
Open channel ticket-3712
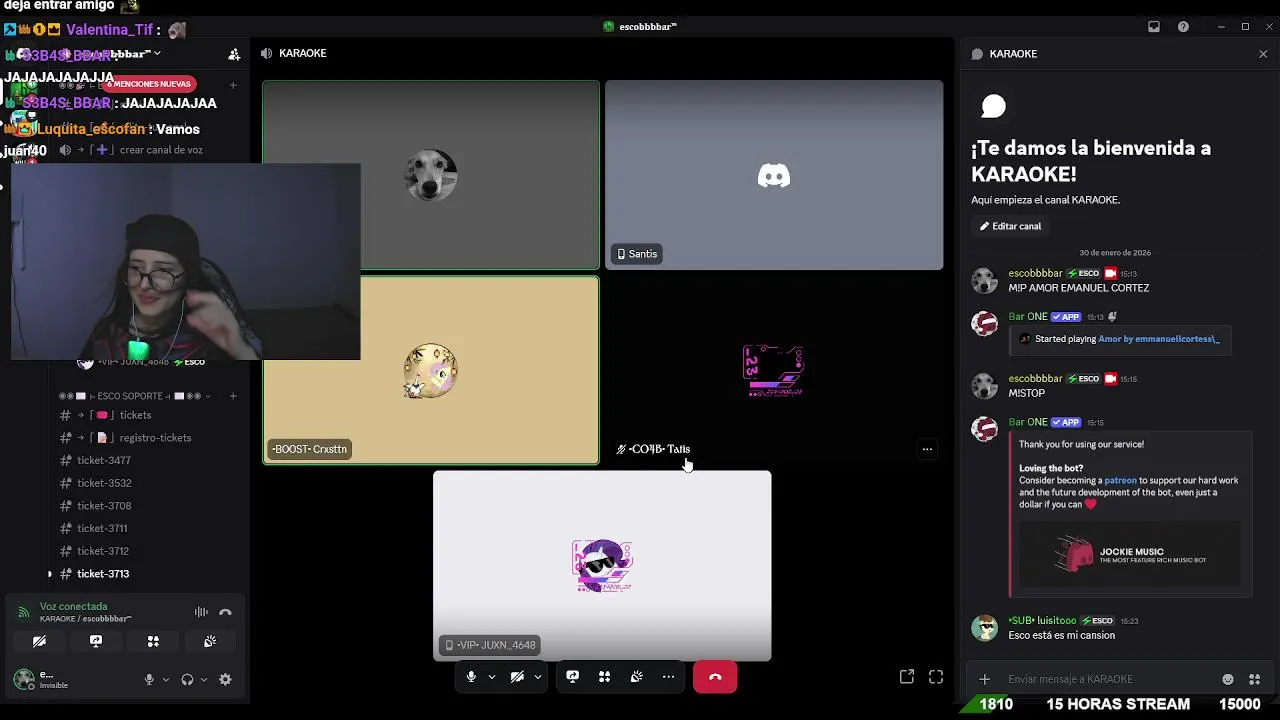(x=102, y=551)
